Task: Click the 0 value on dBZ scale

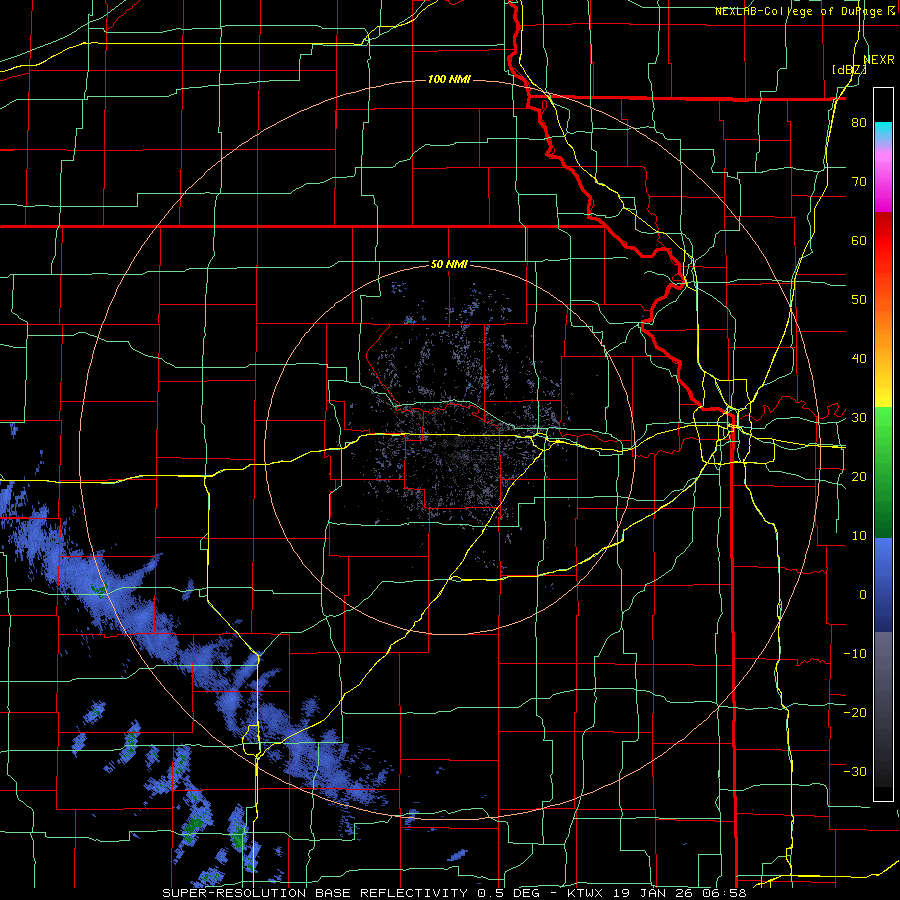Action: pyautogui.click(x=863, y=595)
